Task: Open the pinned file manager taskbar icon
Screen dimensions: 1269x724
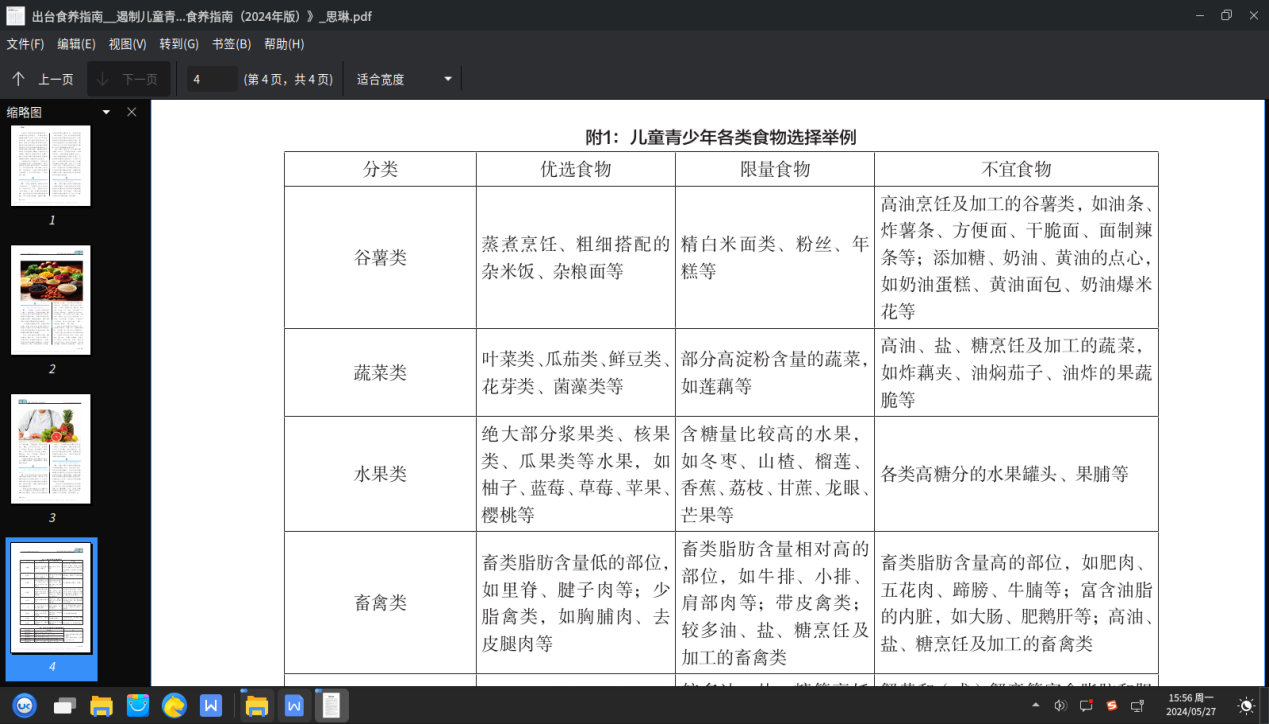Action: tap(101, 705)
